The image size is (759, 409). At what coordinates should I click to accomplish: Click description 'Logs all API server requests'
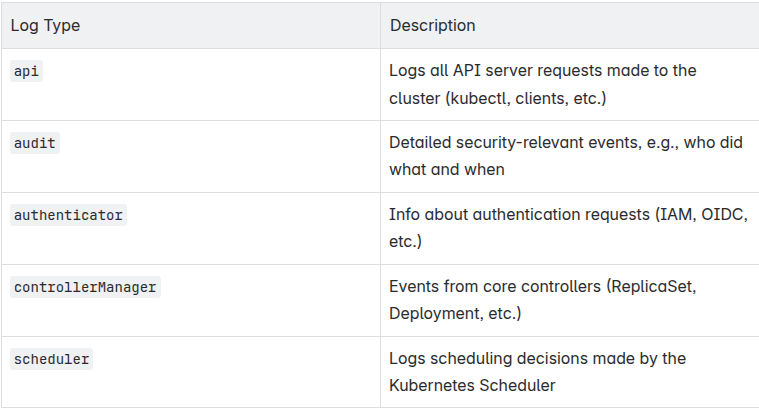point(543,84)
